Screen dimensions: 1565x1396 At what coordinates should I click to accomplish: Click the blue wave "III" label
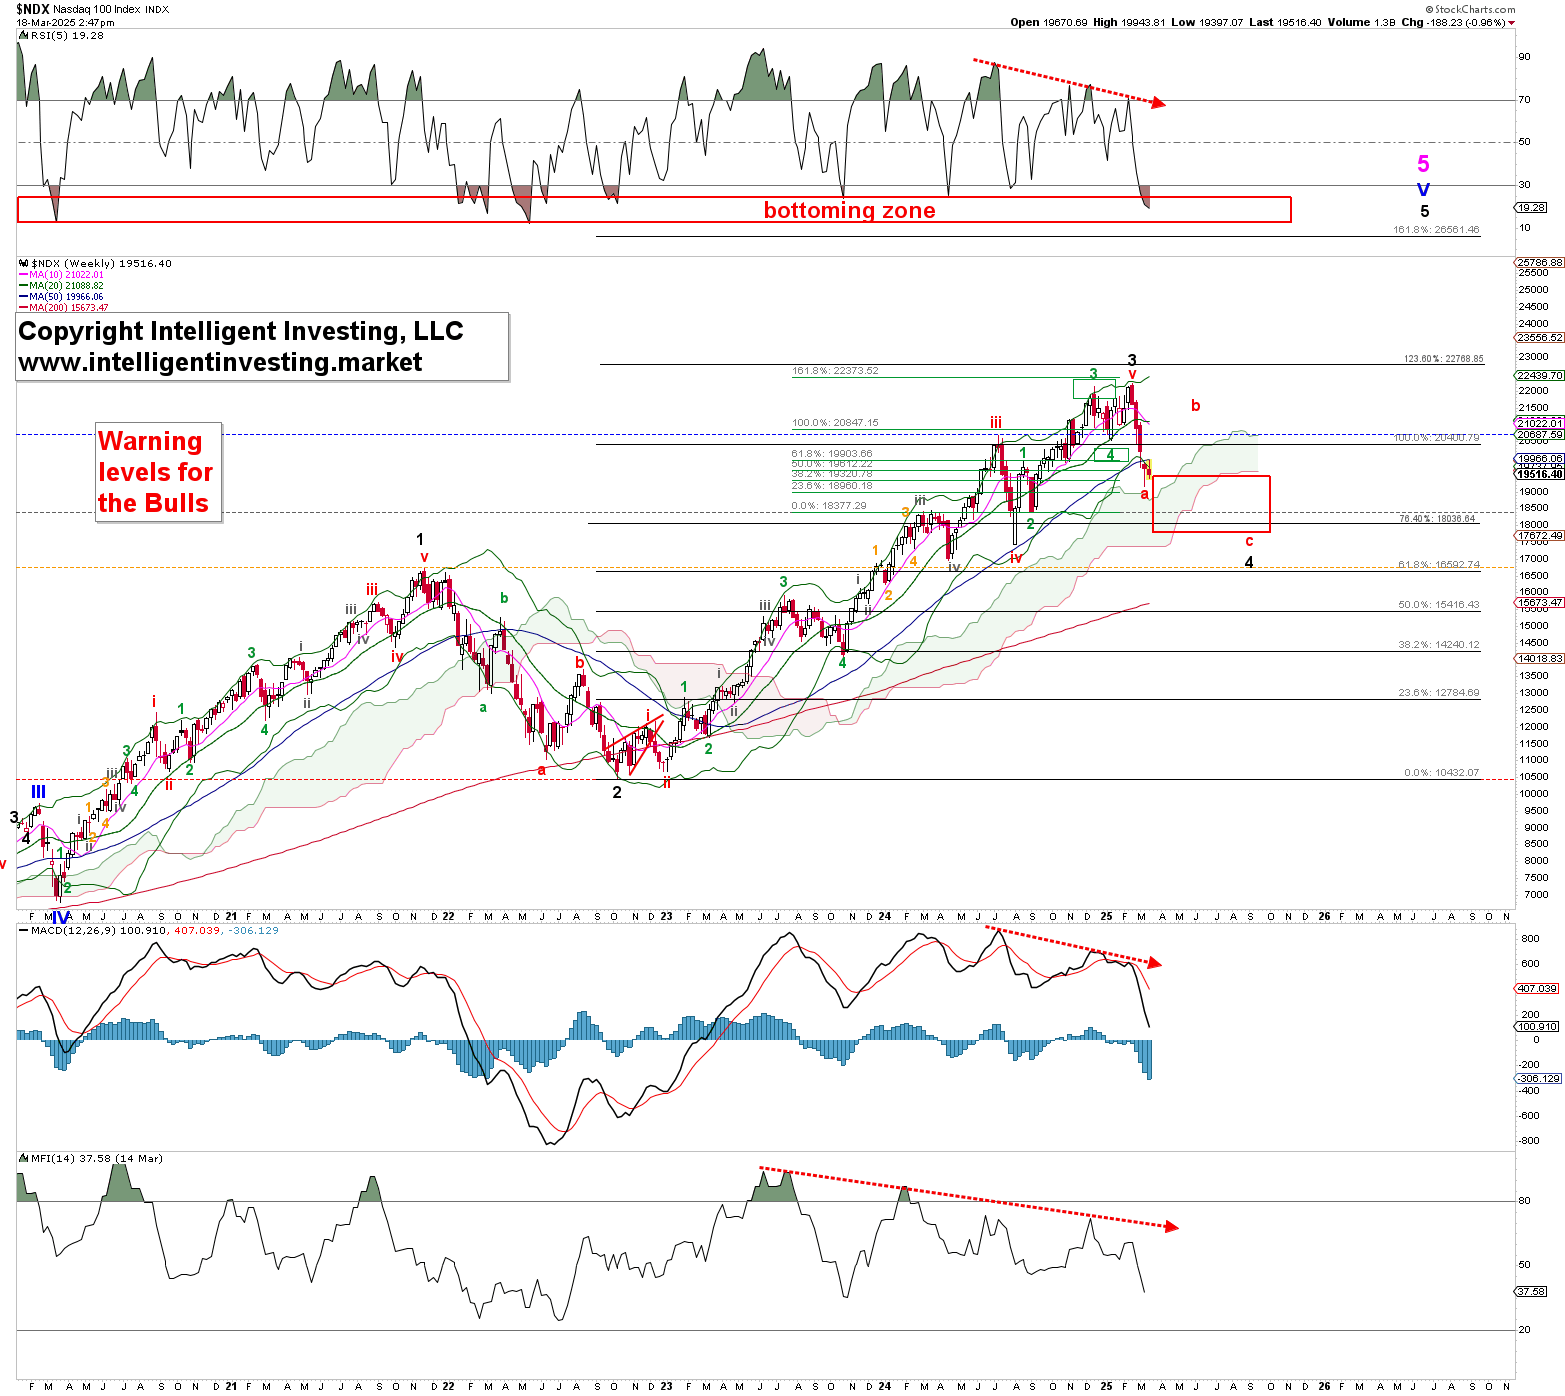(x=38, y=792)
